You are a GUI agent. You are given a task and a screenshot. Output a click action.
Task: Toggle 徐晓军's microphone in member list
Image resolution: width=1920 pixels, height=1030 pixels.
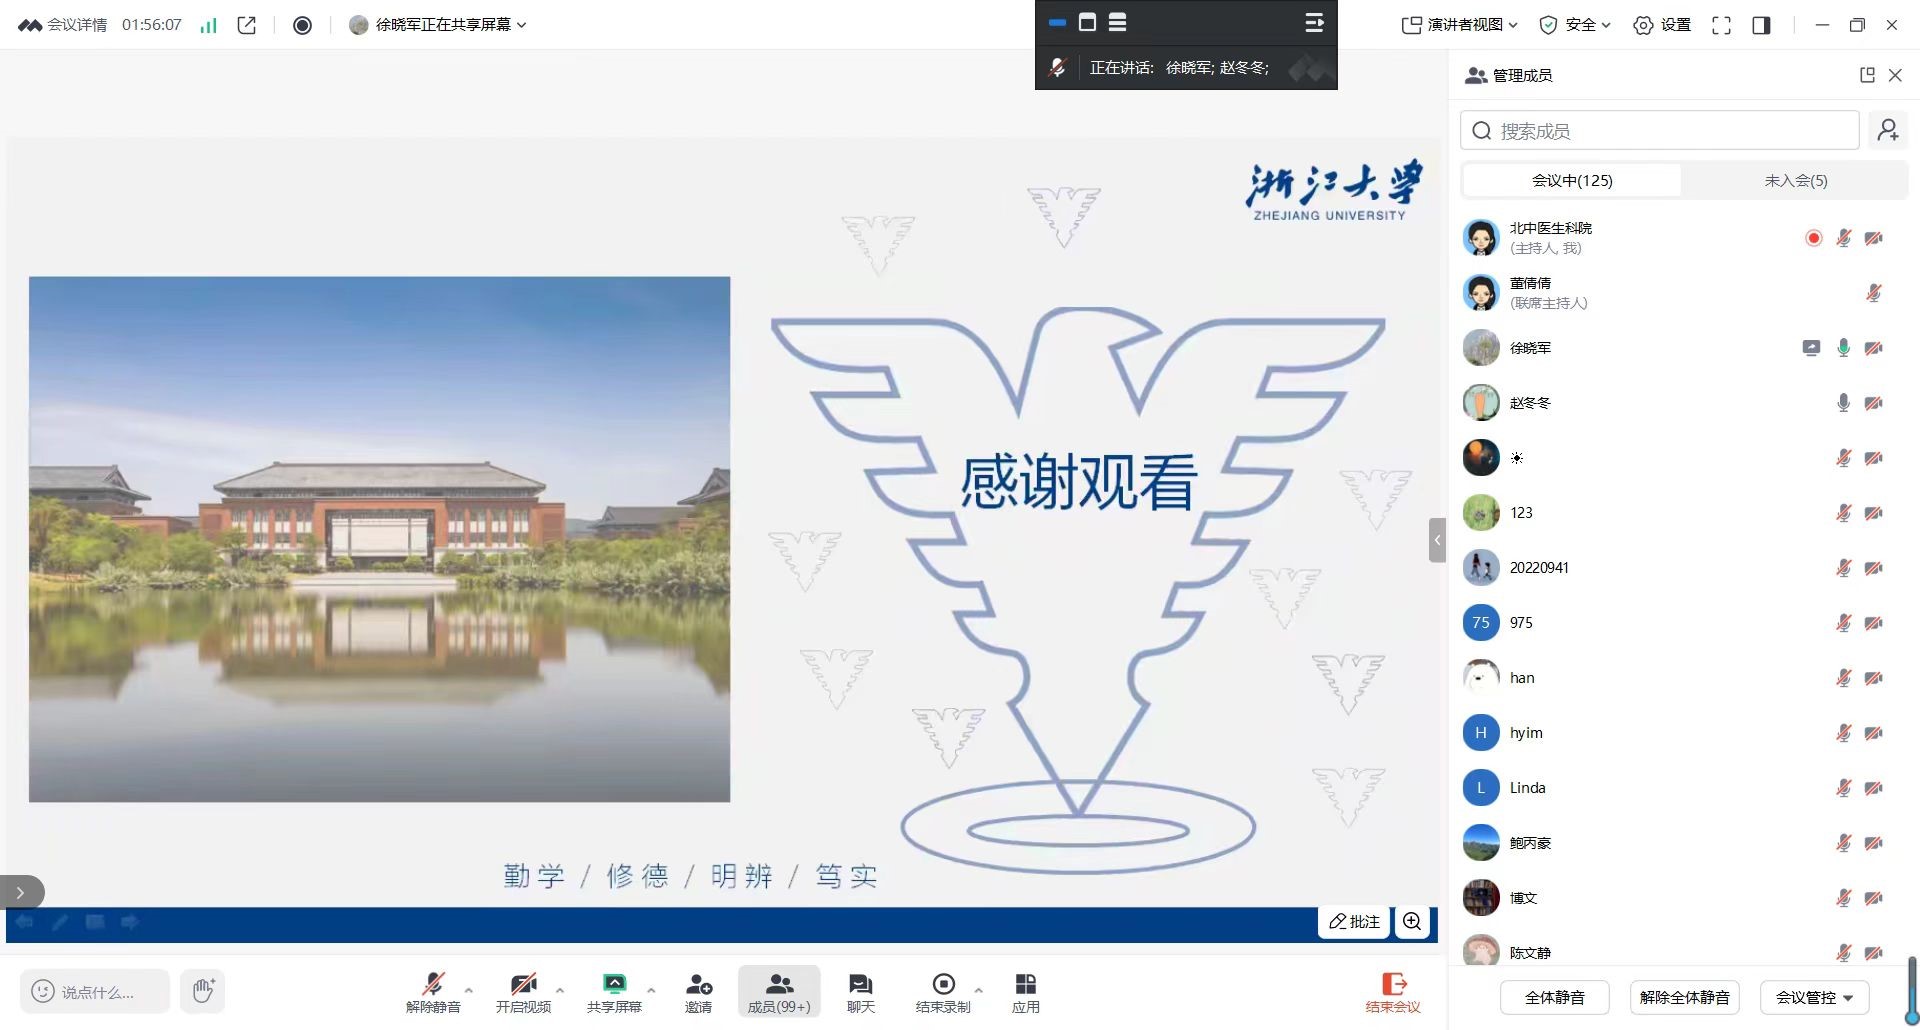click(x=1843, y=348)
